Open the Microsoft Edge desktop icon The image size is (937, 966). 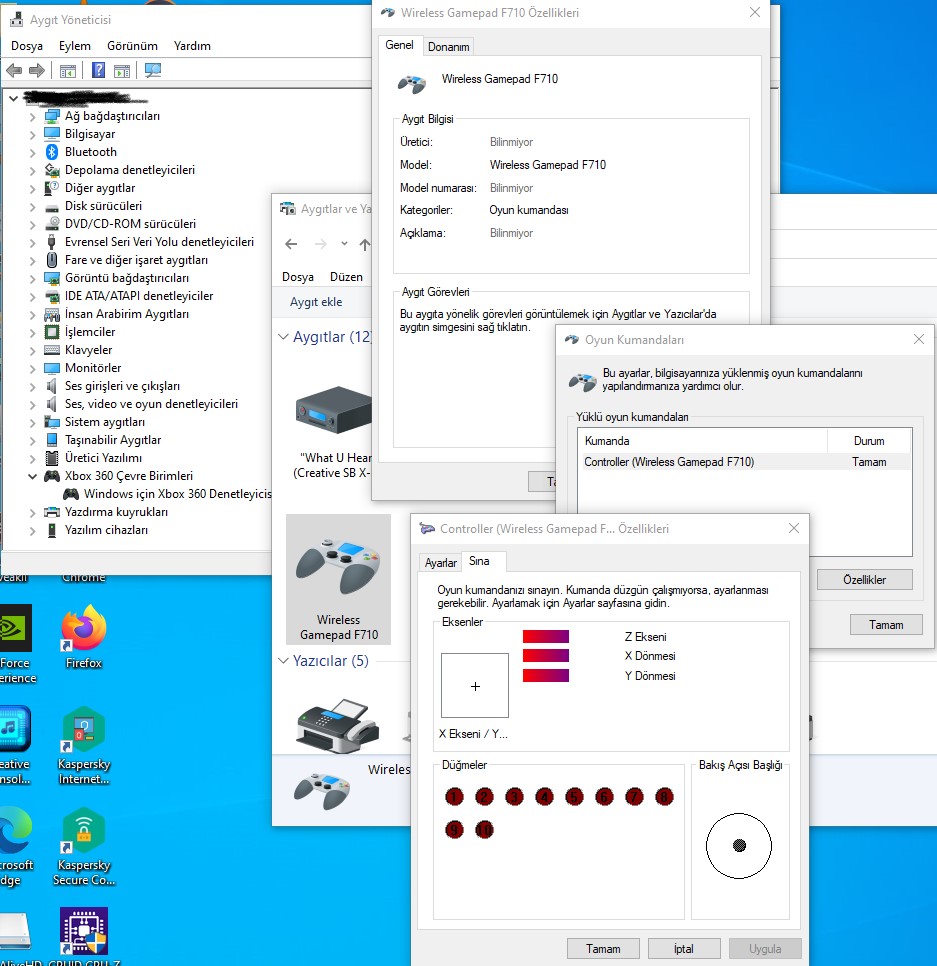tap(15, 847)
